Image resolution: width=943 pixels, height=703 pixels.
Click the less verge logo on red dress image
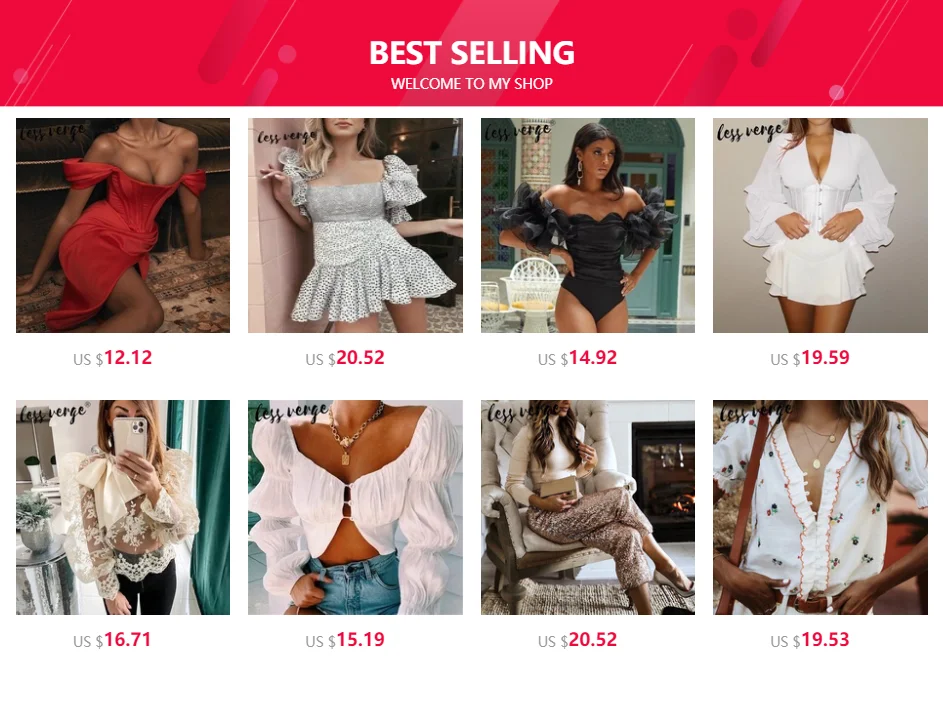coord(53,131)
